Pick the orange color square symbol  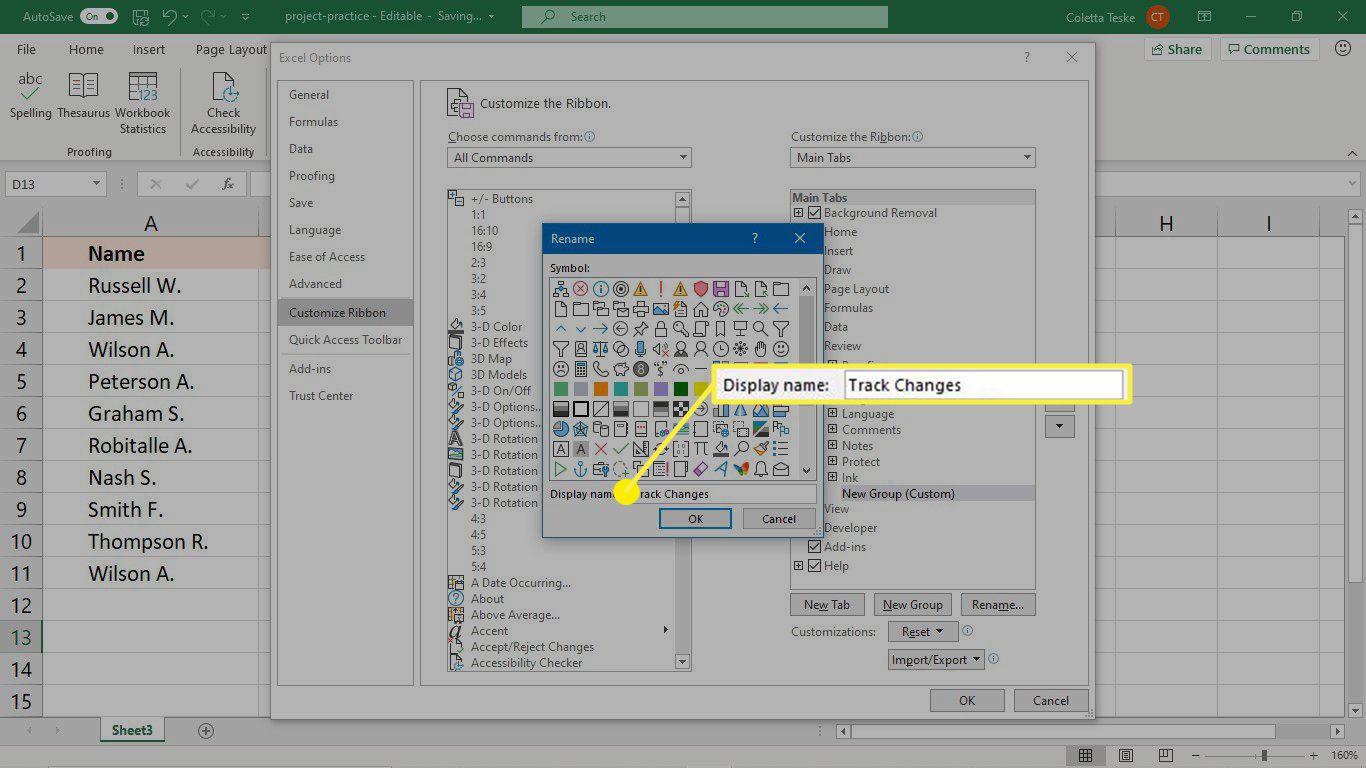601,389
